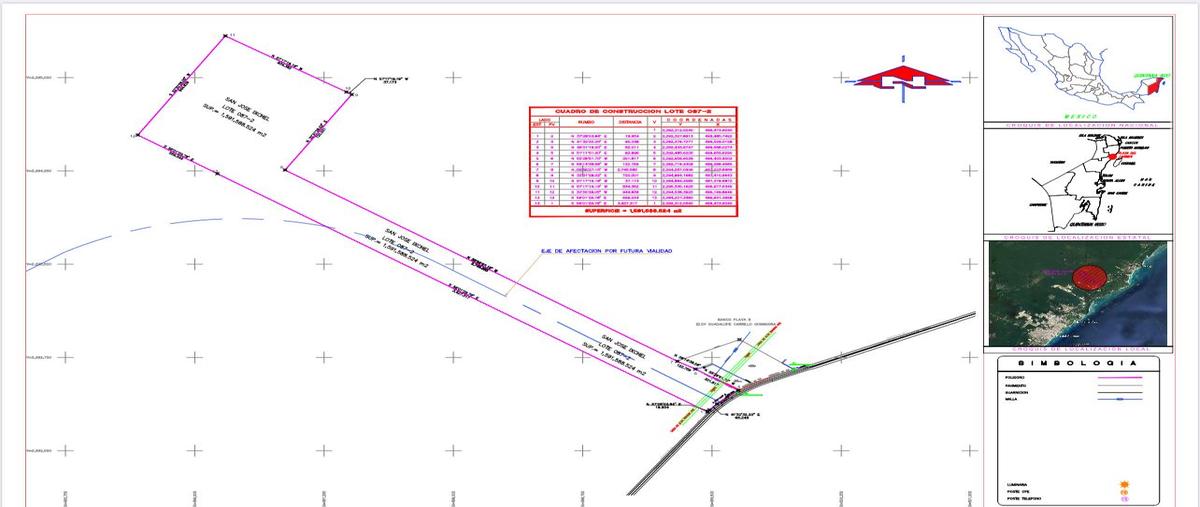Click the DISTANCIA column header in table

point(628,123)
